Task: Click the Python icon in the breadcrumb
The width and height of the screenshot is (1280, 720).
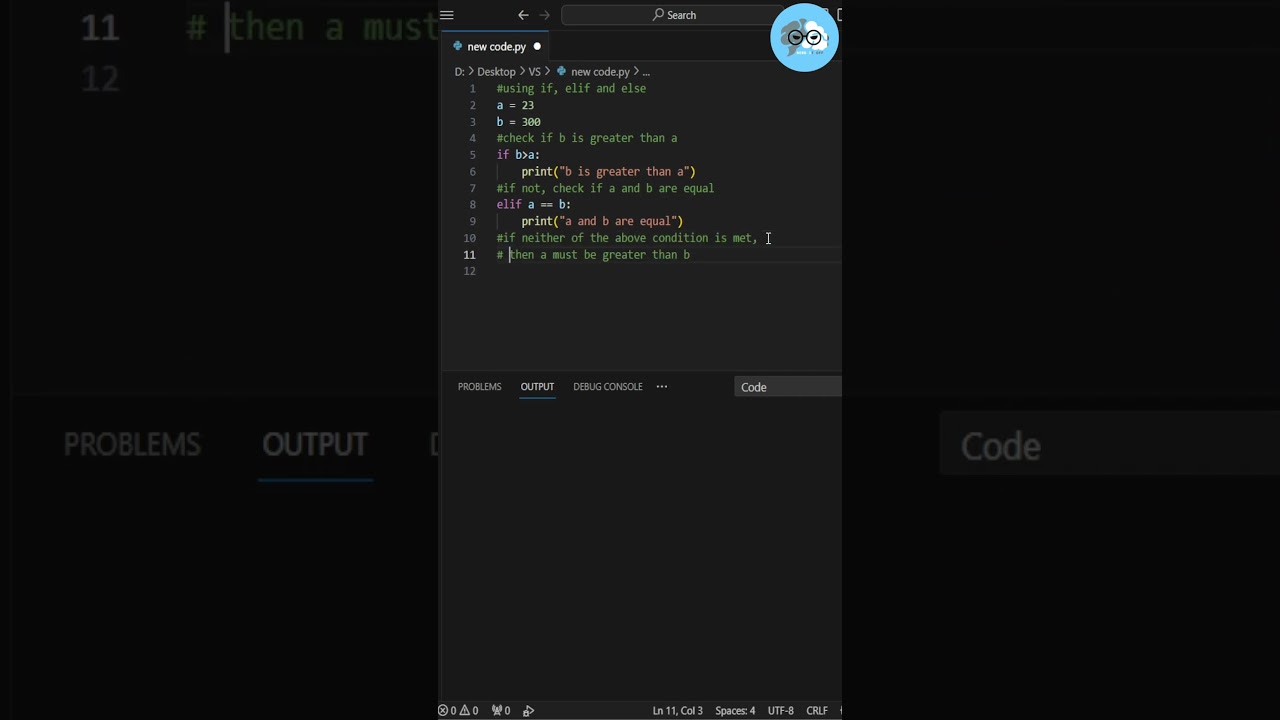Action: (562, 72)
